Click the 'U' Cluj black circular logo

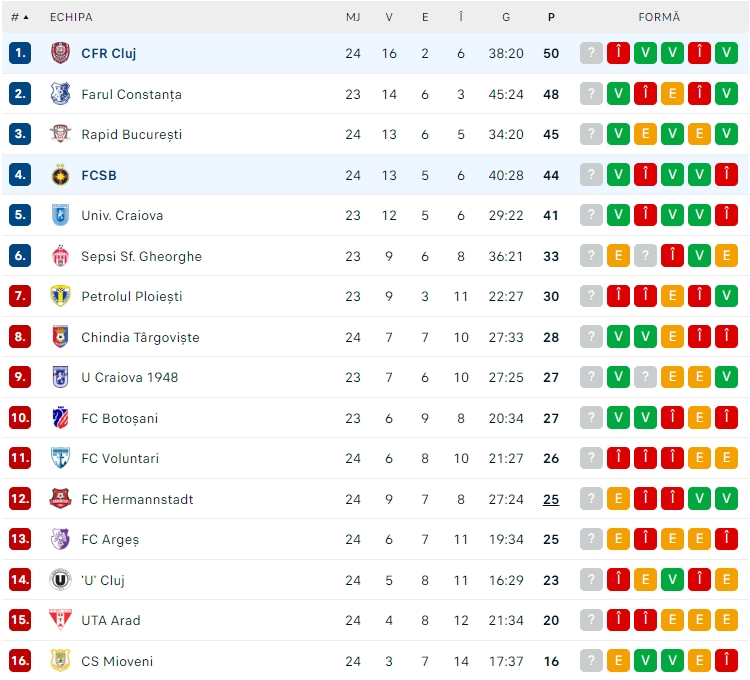pyautogui.click(x=60, y=580)
